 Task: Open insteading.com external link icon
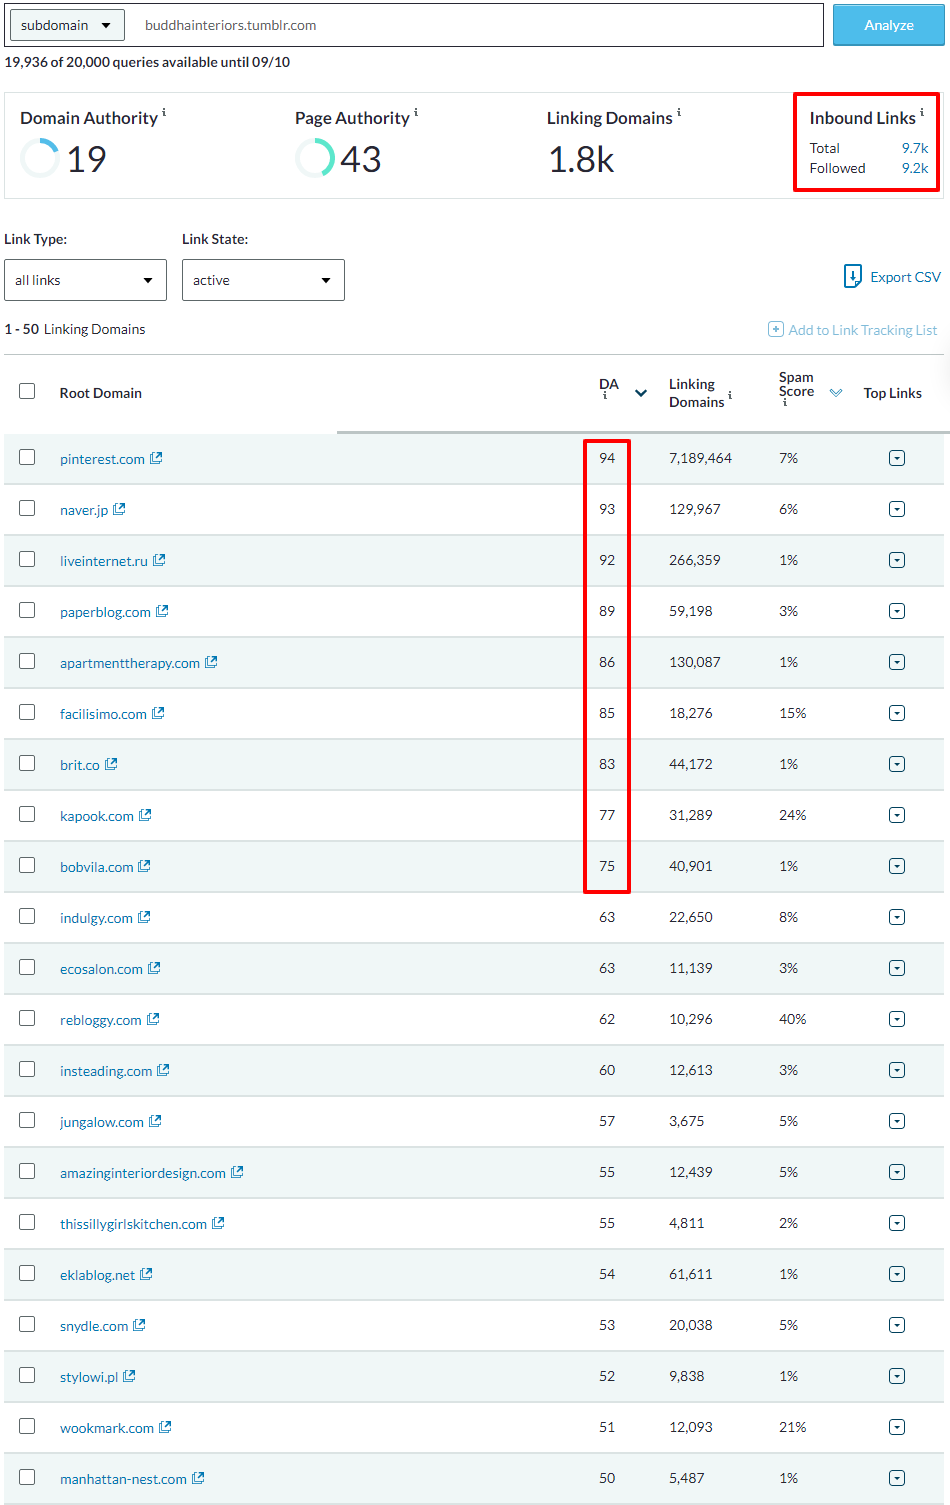[x=163, y=1070]
